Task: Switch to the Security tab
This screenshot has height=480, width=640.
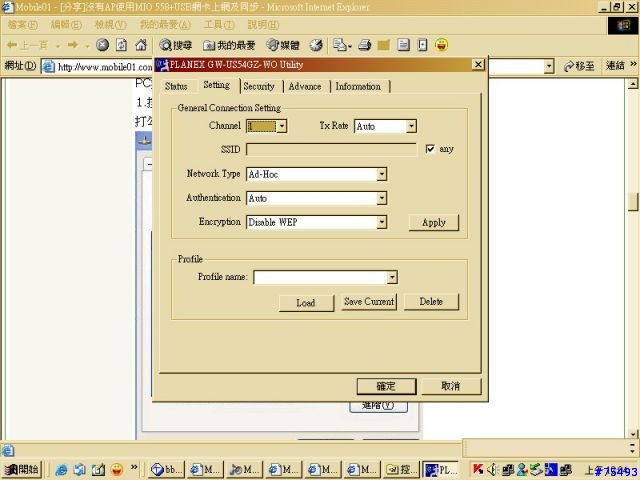Action: point(259,86)
